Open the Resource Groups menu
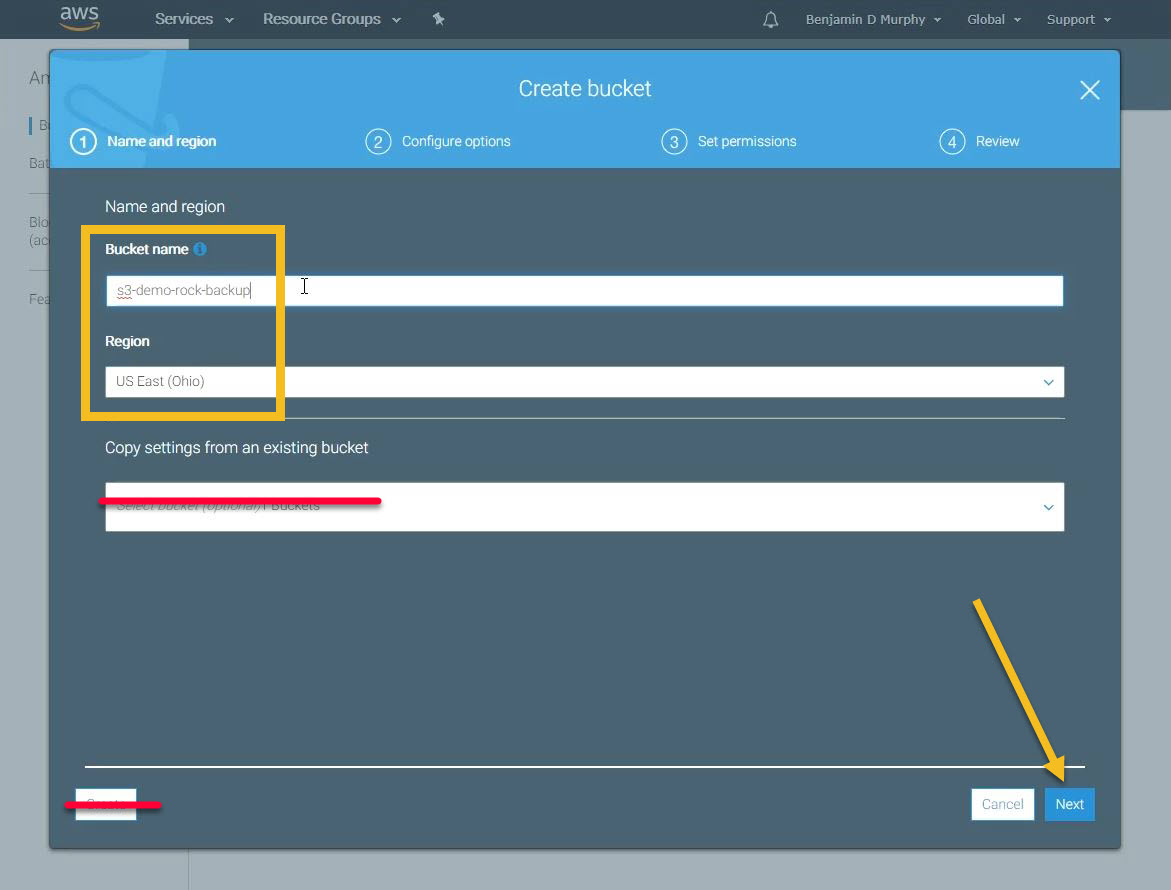Viewport: 1171px width, 890px height. (332, 19)
